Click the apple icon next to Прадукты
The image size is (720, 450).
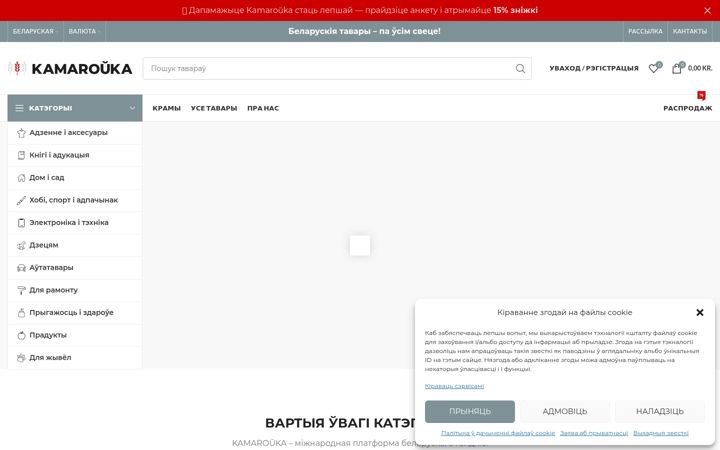pyautogui.click(x=21, y=335)
